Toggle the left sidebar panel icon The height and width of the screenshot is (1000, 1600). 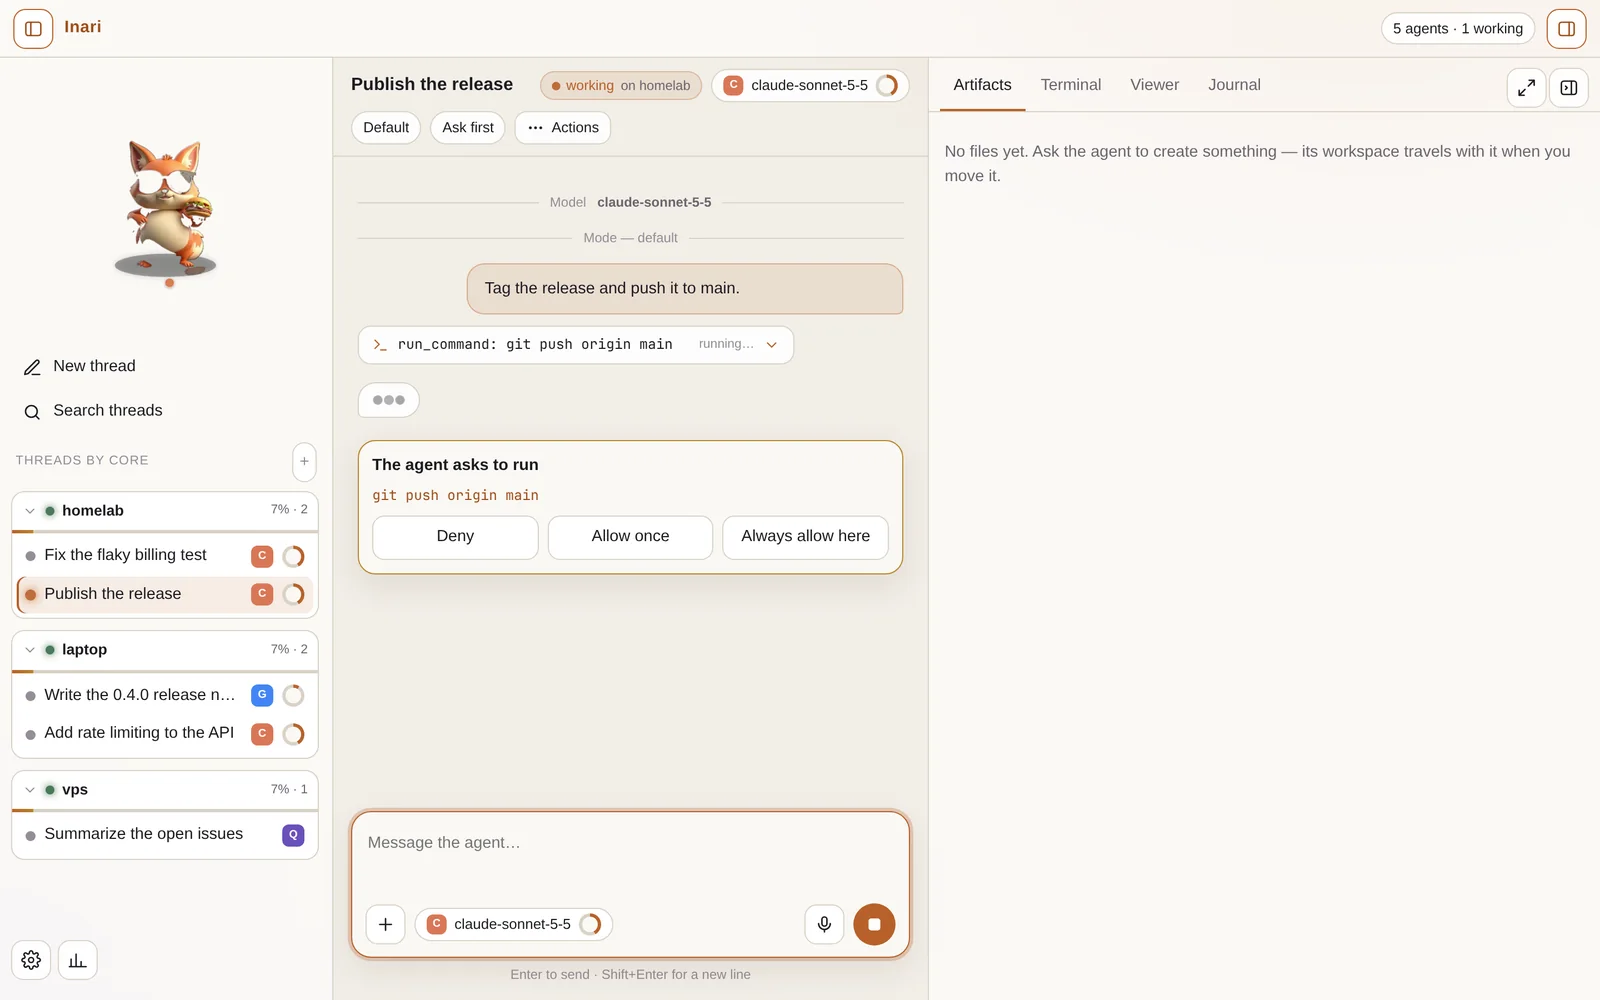[x=33, y=29]
